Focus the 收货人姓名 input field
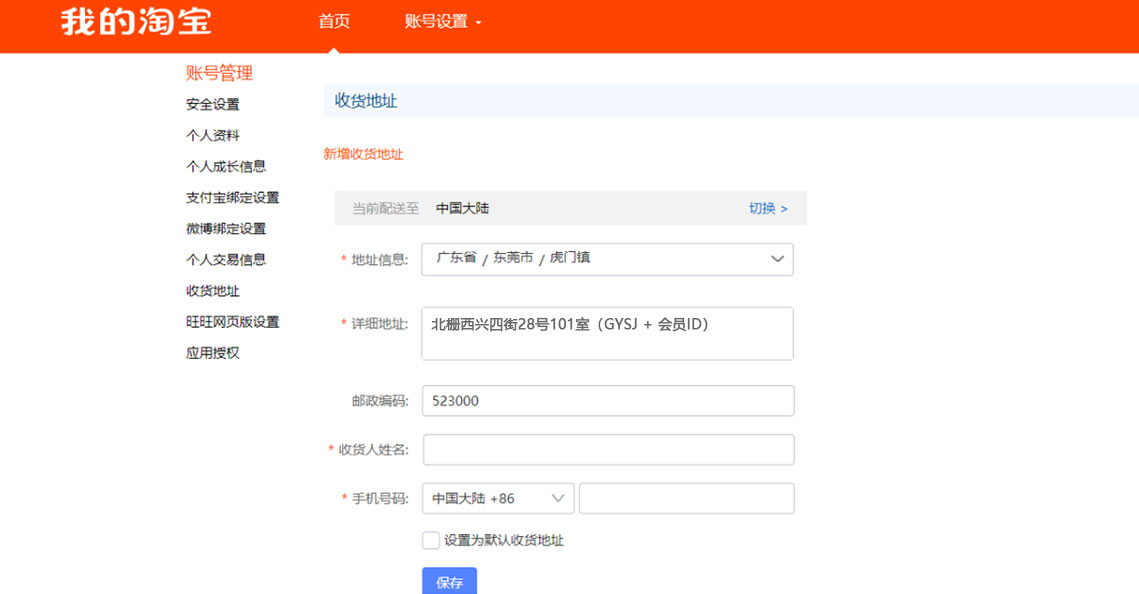Viewport: 1139px width, 594px height. 607,450
